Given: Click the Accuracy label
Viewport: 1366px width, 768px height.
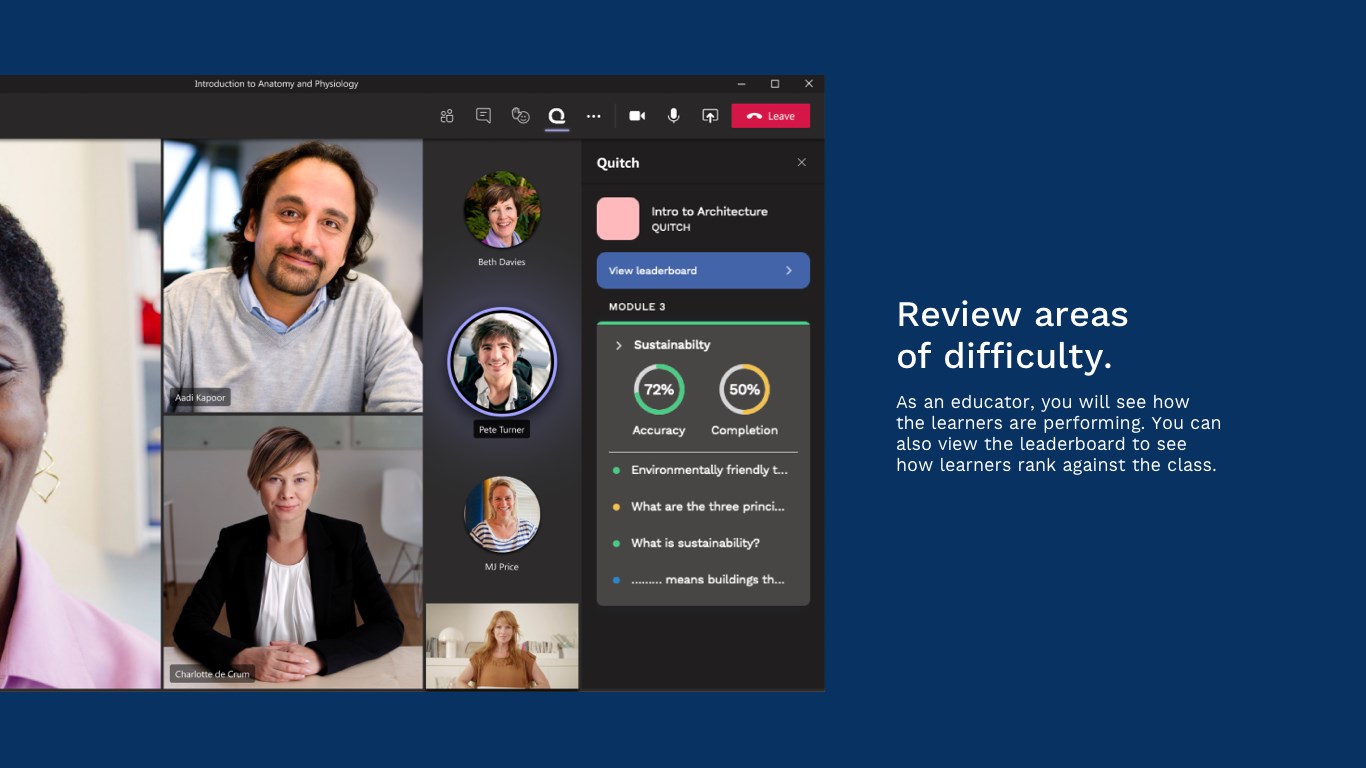Looking at the screenshot, I should pos(659,431).
